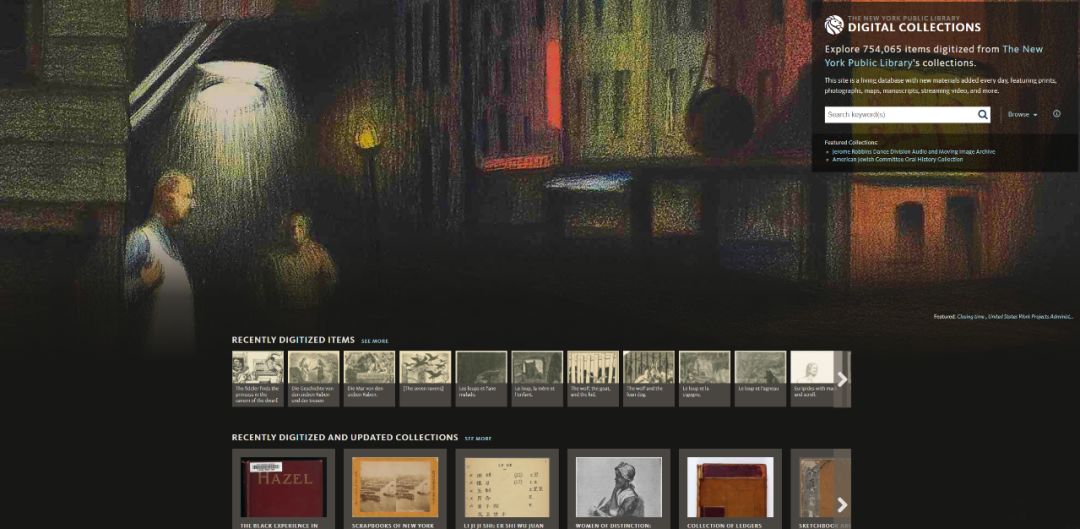Advance the recently digitized items carousel arrow
Image resolution: width=1080 pixels, height=529 pixels.
tap(842, 379)
